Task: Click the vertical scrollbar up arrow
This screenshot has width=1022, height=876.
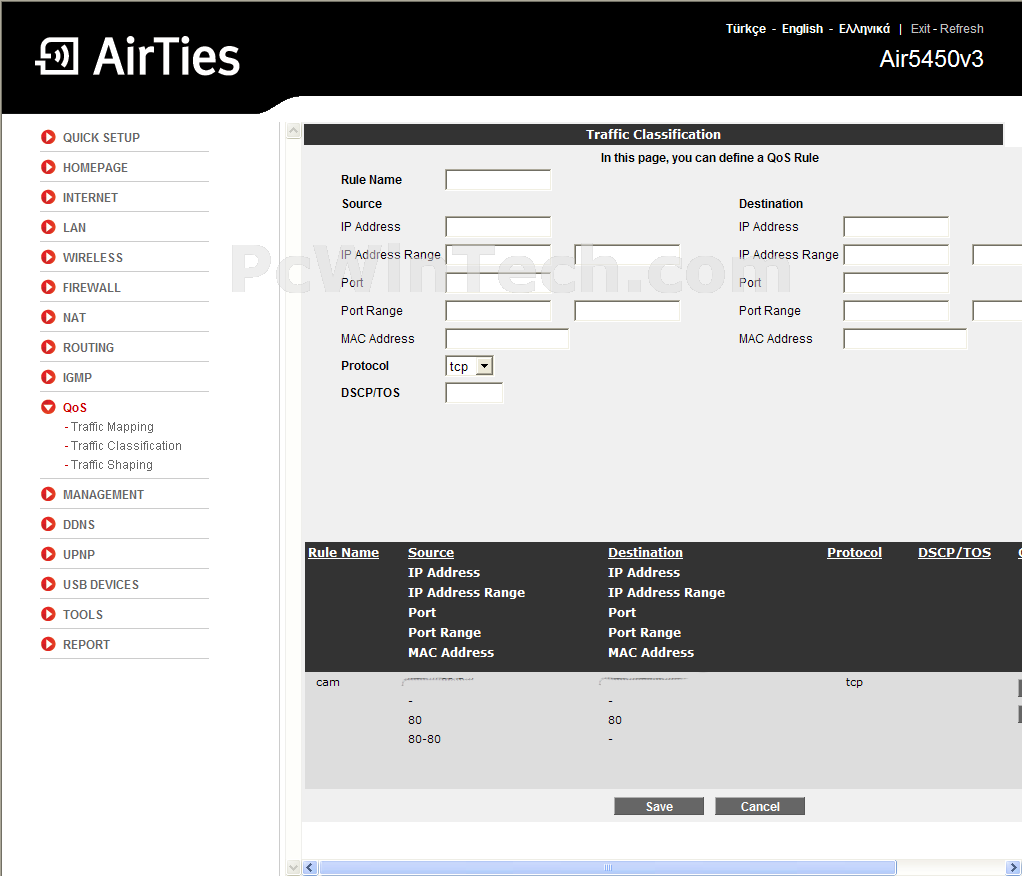Action: [293, 131]
